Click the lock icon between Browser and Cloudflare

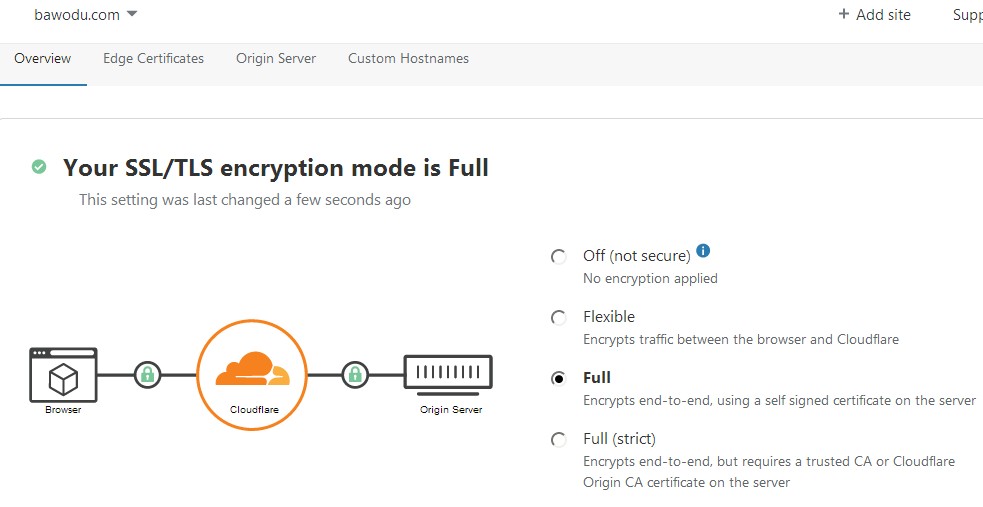tap(147, 375)
